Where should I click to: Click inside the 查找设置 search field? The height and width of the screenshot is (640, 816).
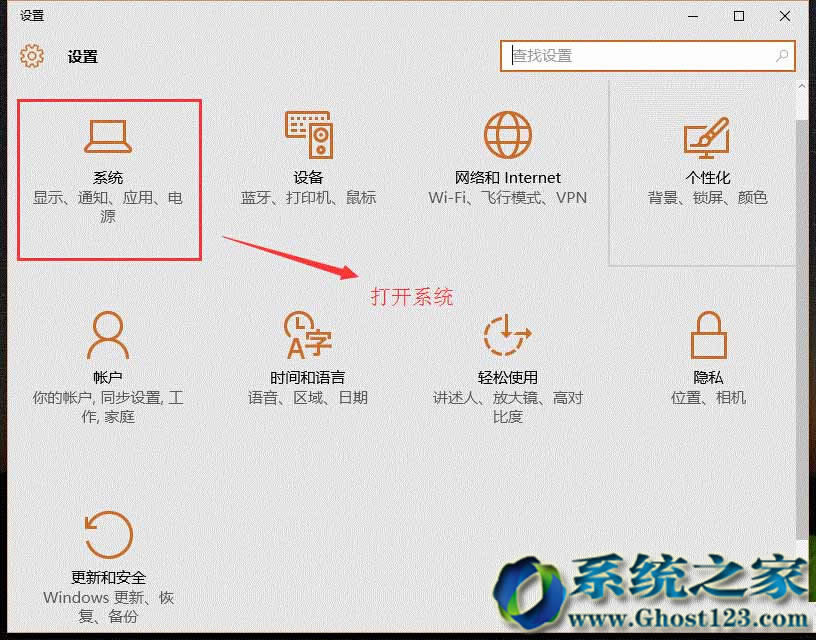(640, 57)
